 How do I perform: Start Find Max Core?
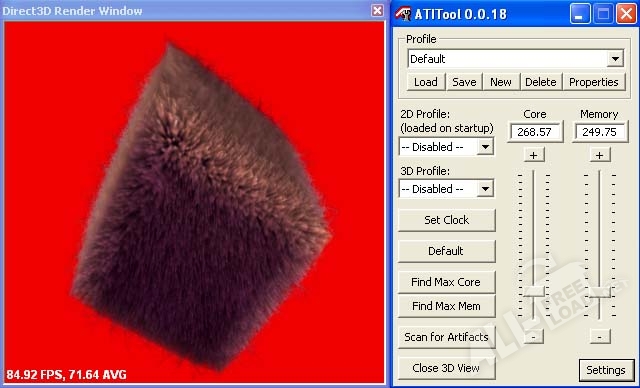[447, 282]
